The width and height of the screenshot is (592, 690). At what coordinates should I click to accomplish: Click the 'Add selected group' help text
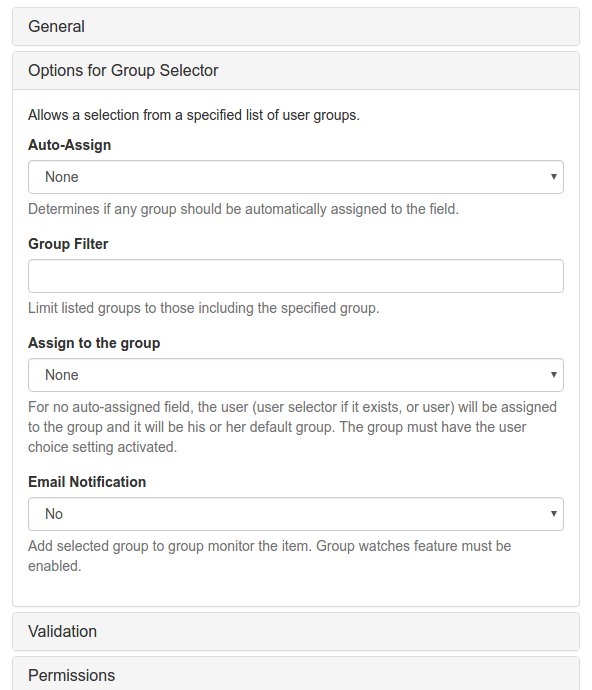[x=269, y=556]
